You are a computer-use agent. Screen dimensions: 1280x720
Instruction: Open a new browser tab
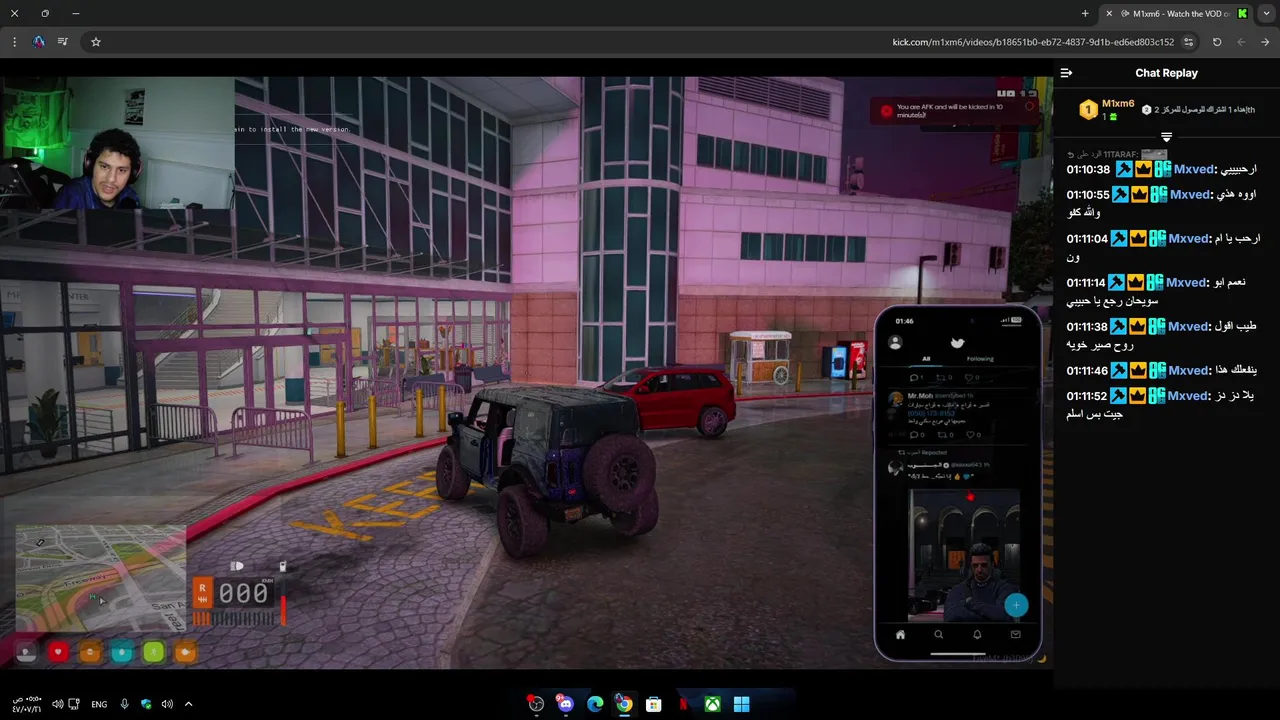click(x=1085, y=14)
